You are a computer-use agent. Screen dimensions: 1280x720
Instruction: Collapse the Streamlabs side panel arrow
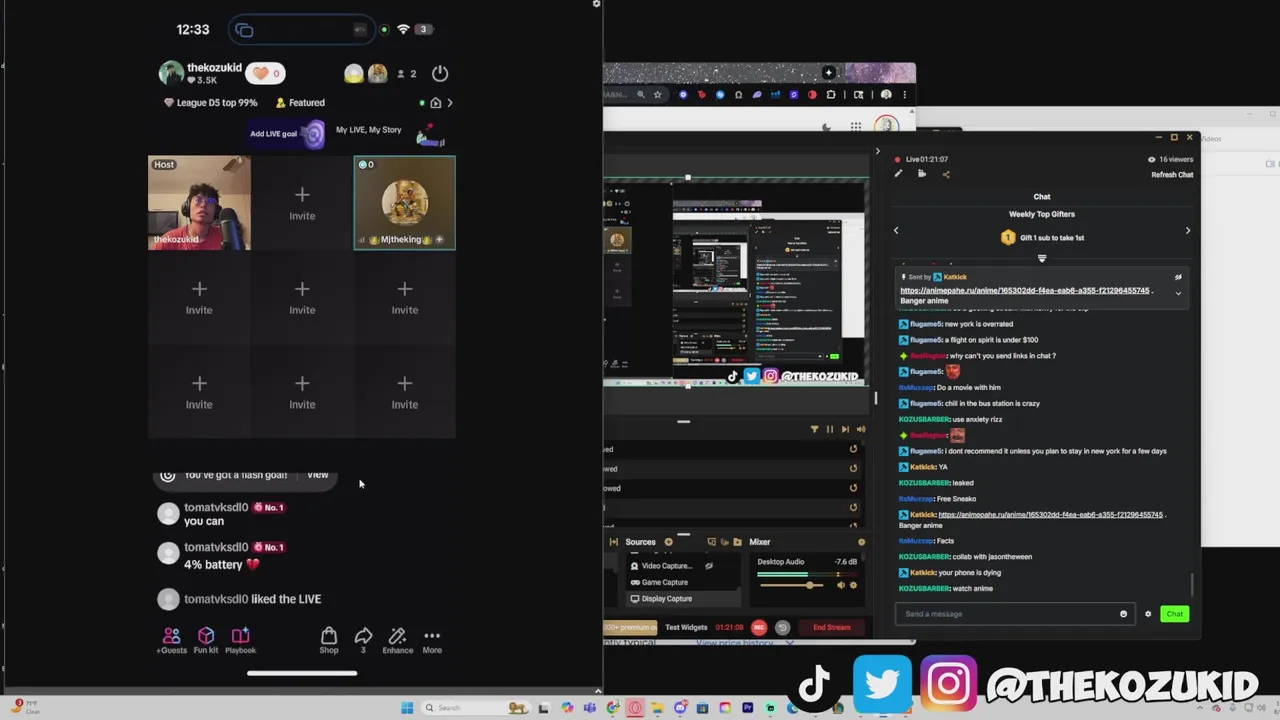click(878, 152)
